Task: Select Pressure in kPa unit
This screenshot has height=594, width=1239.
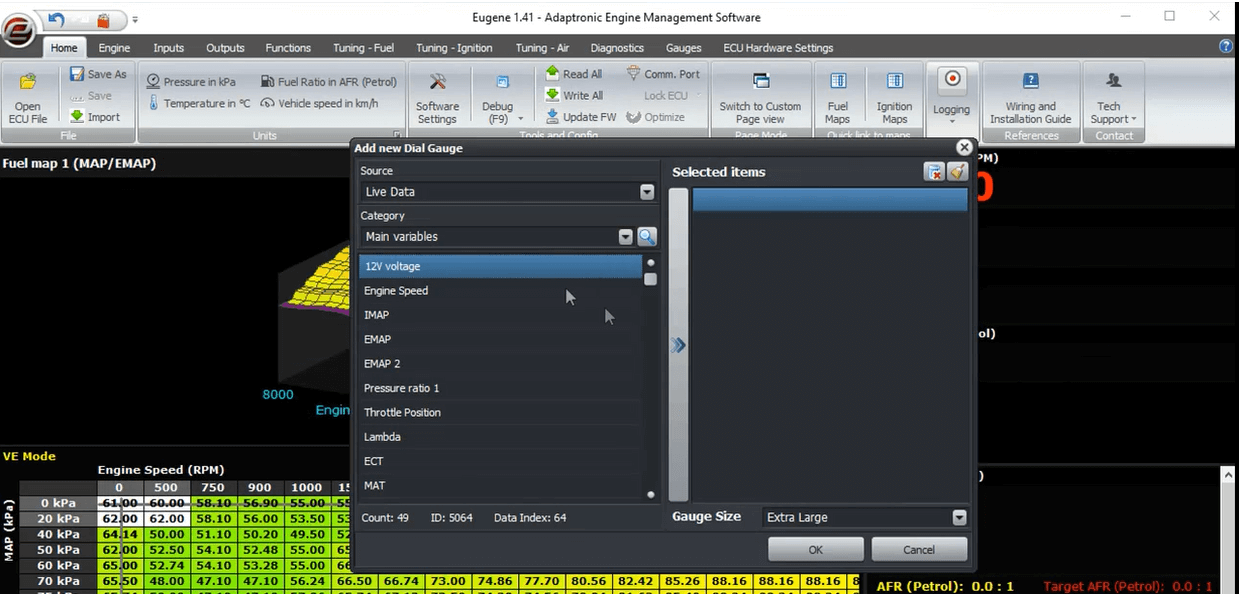Action: (x=191, y=82)
